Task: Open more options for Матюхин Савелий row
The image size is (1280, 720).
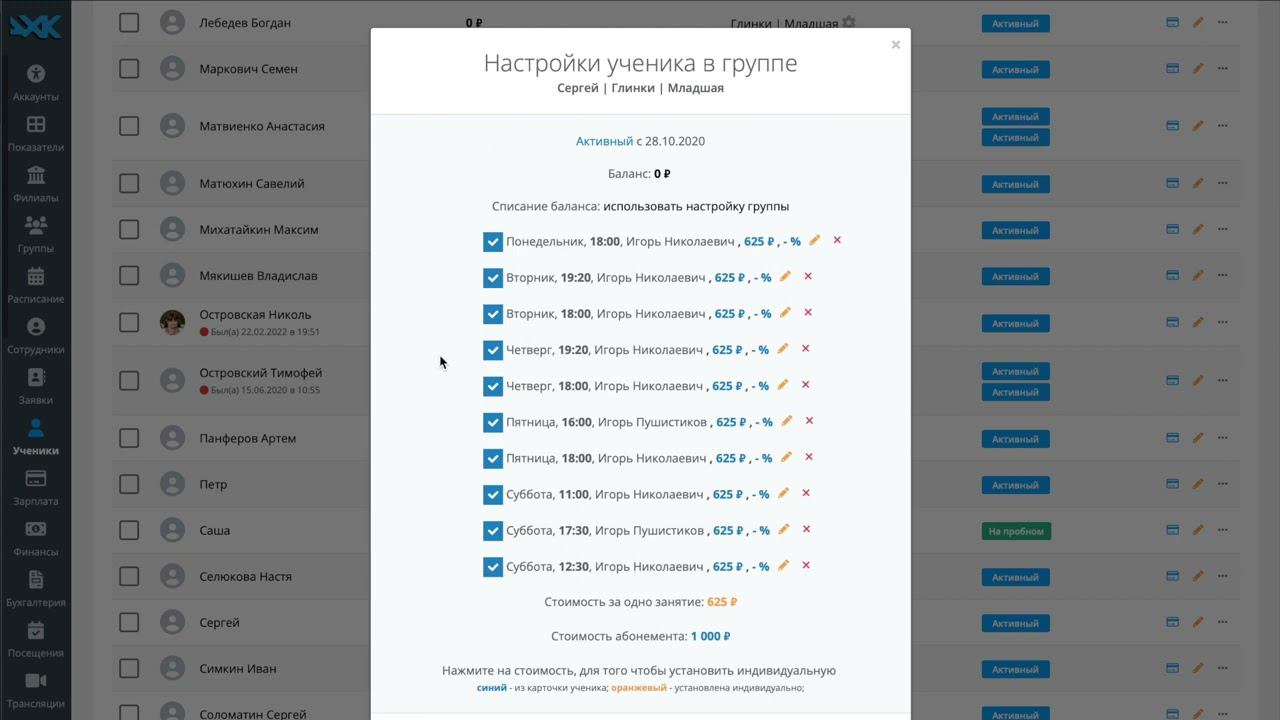Action: pyautogui.click(x=1222, y=183)
